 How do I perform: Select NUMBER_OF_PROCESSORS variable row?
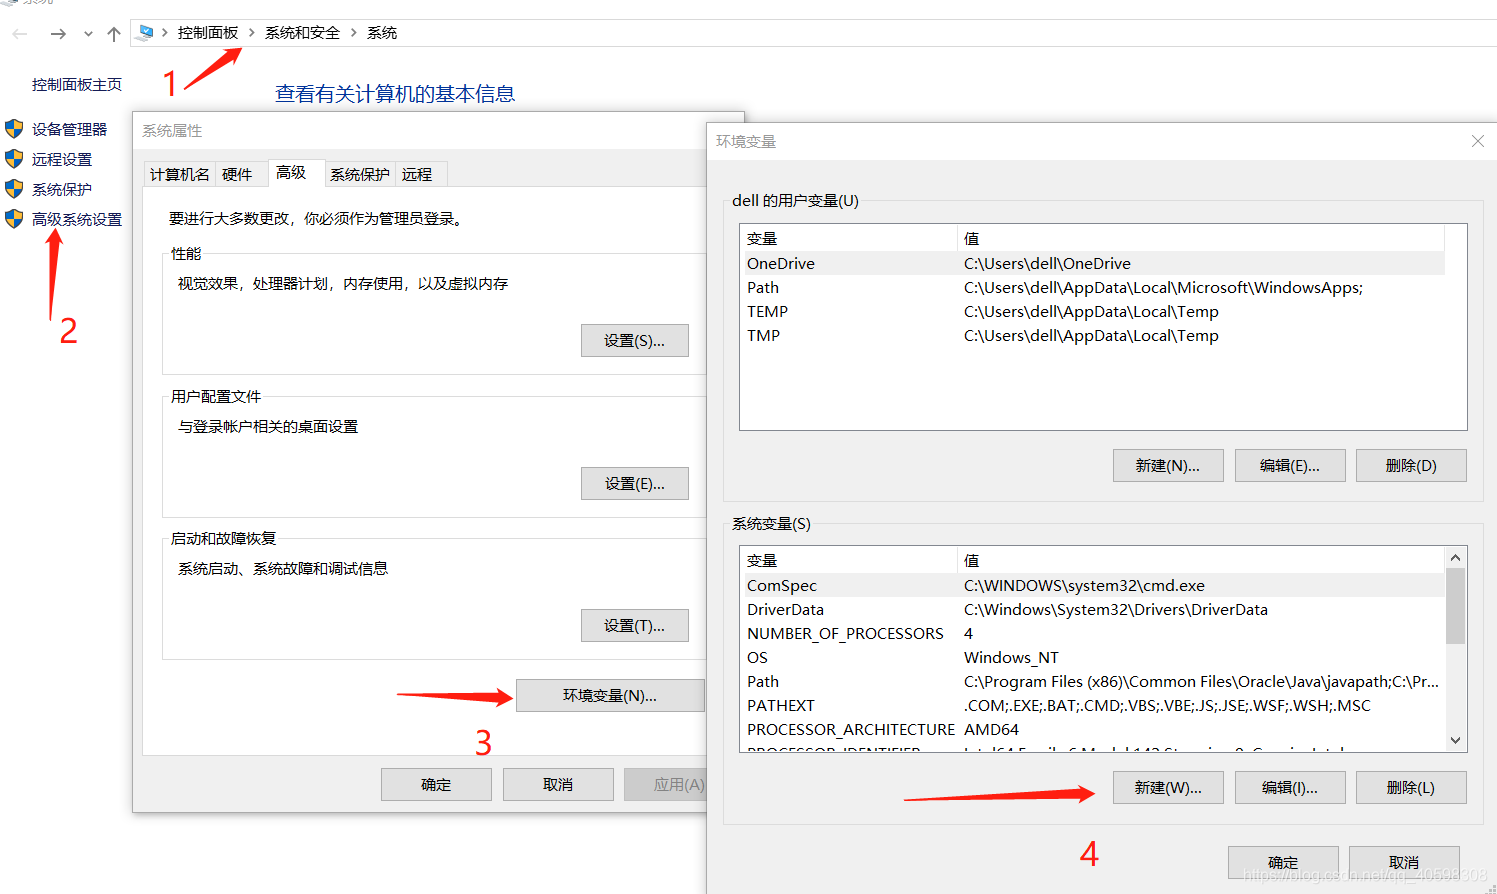pos(1092,634)
